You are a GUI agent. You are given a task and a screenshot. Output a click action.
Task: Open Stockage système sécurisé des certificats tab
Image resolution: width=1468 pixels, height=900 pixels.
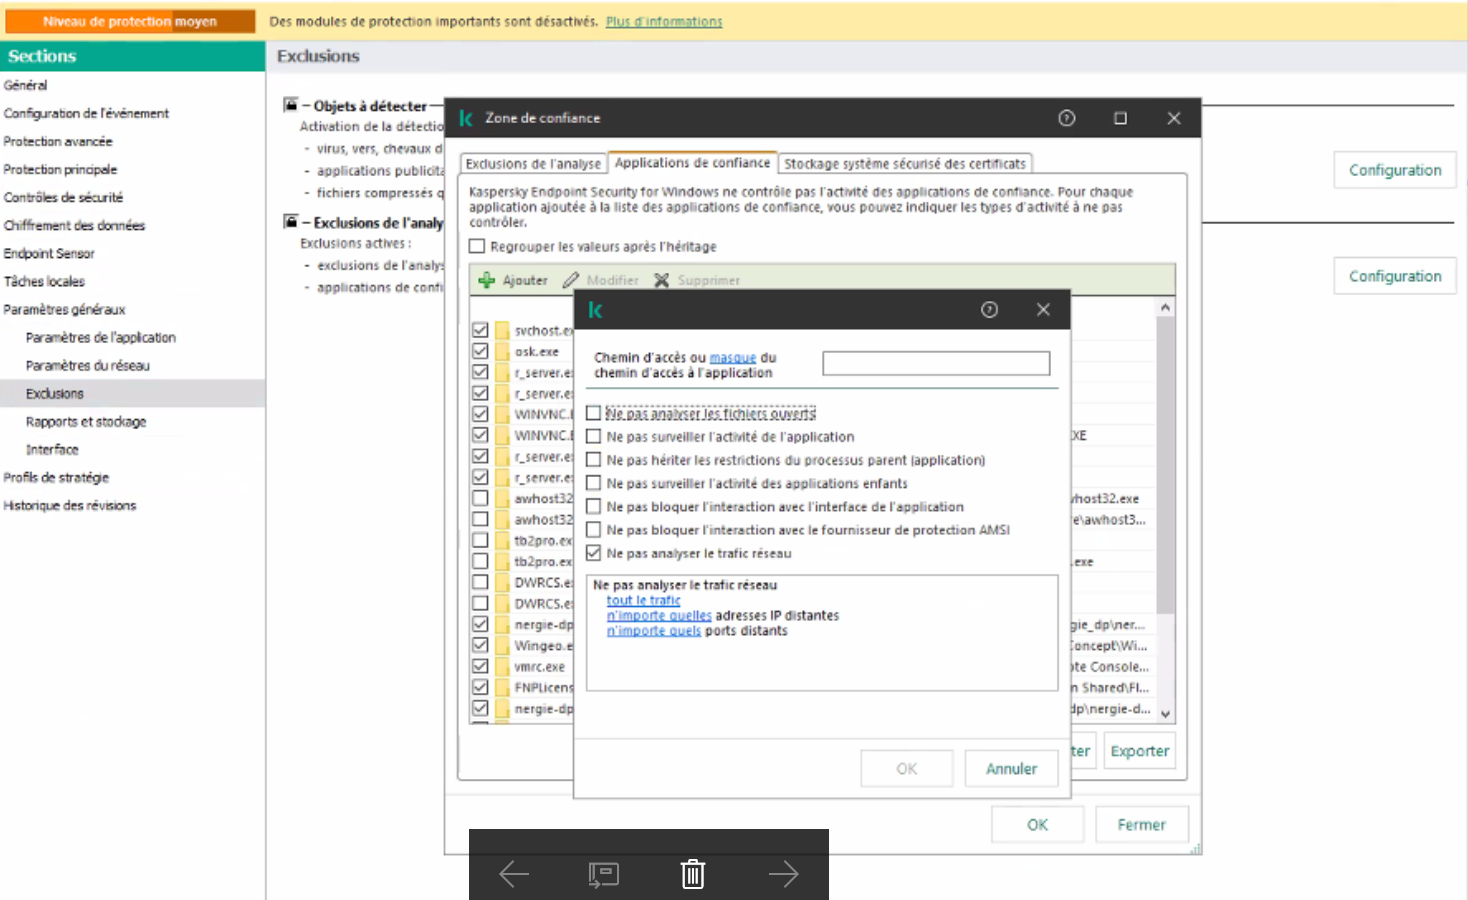904,164
